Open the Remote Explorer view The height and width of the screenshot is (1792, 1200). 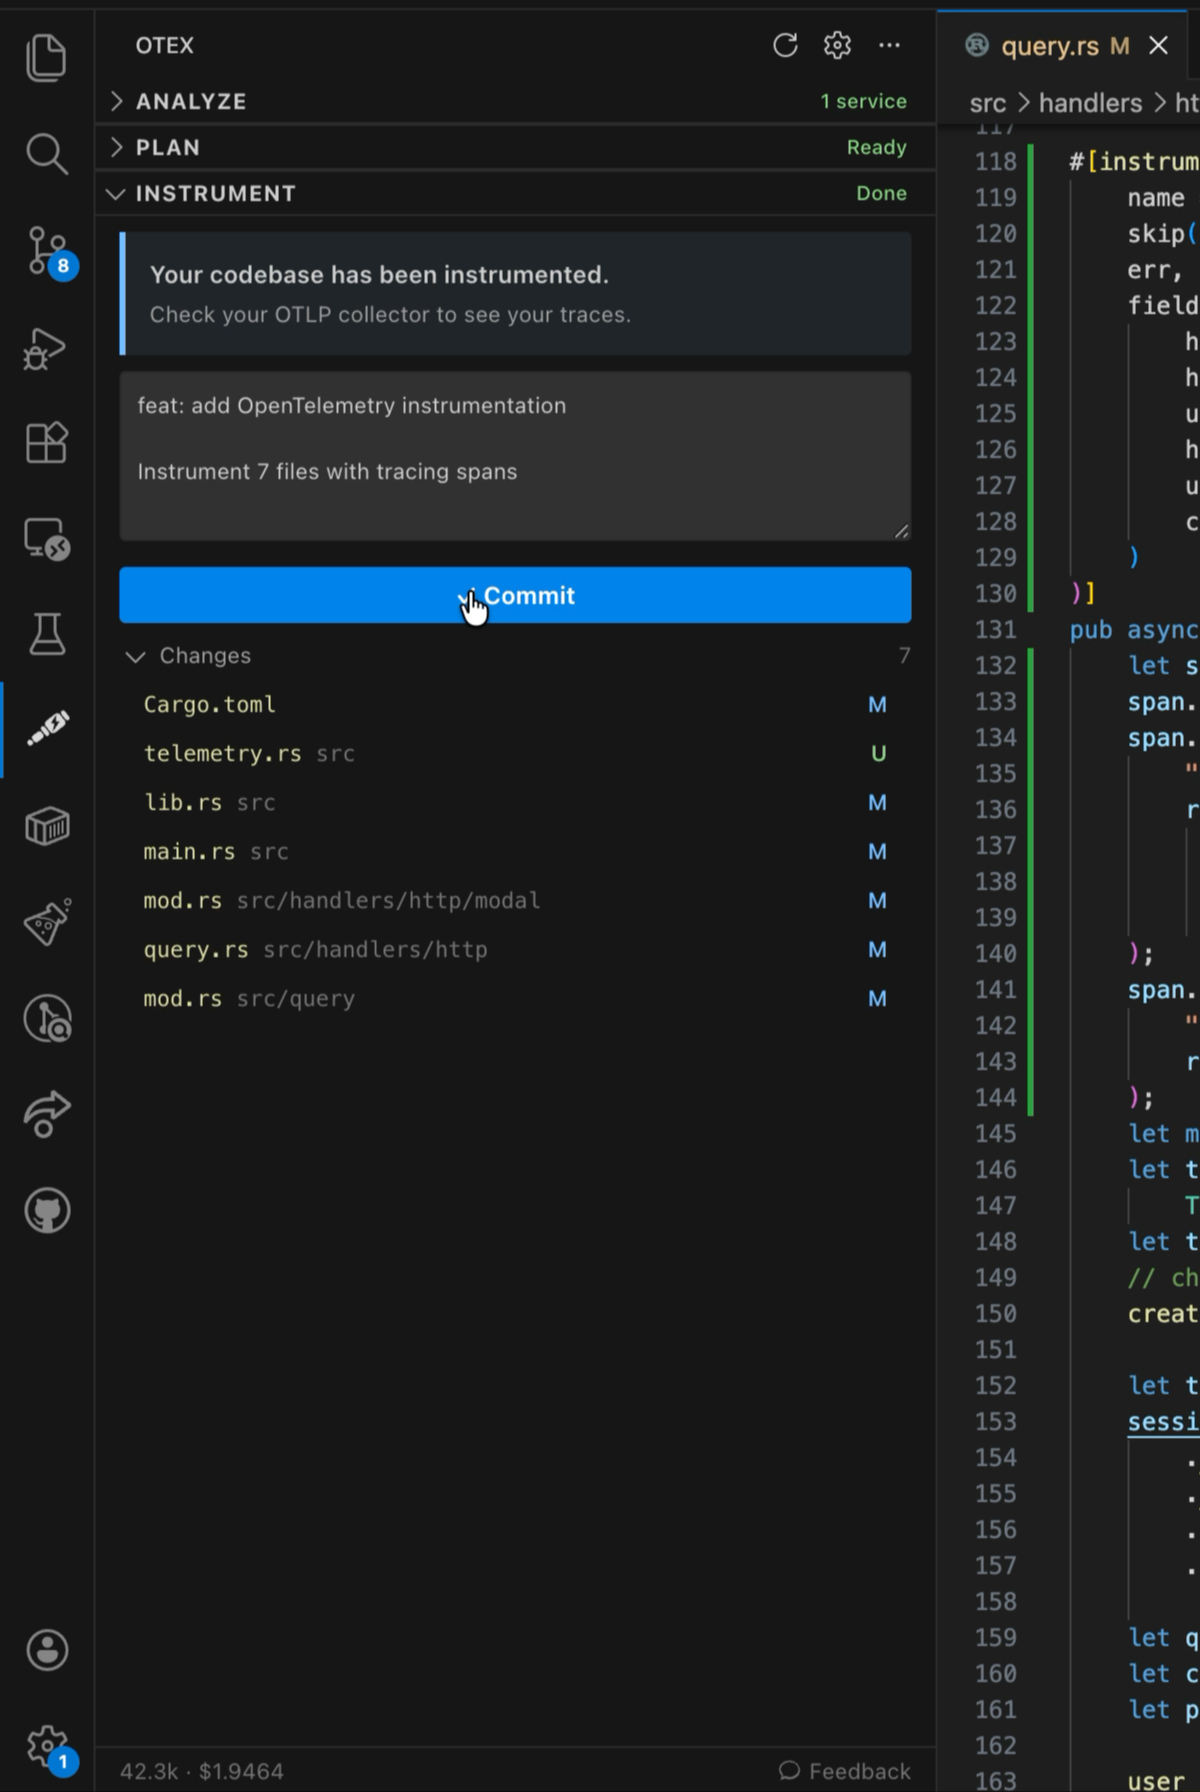[46, 539]
